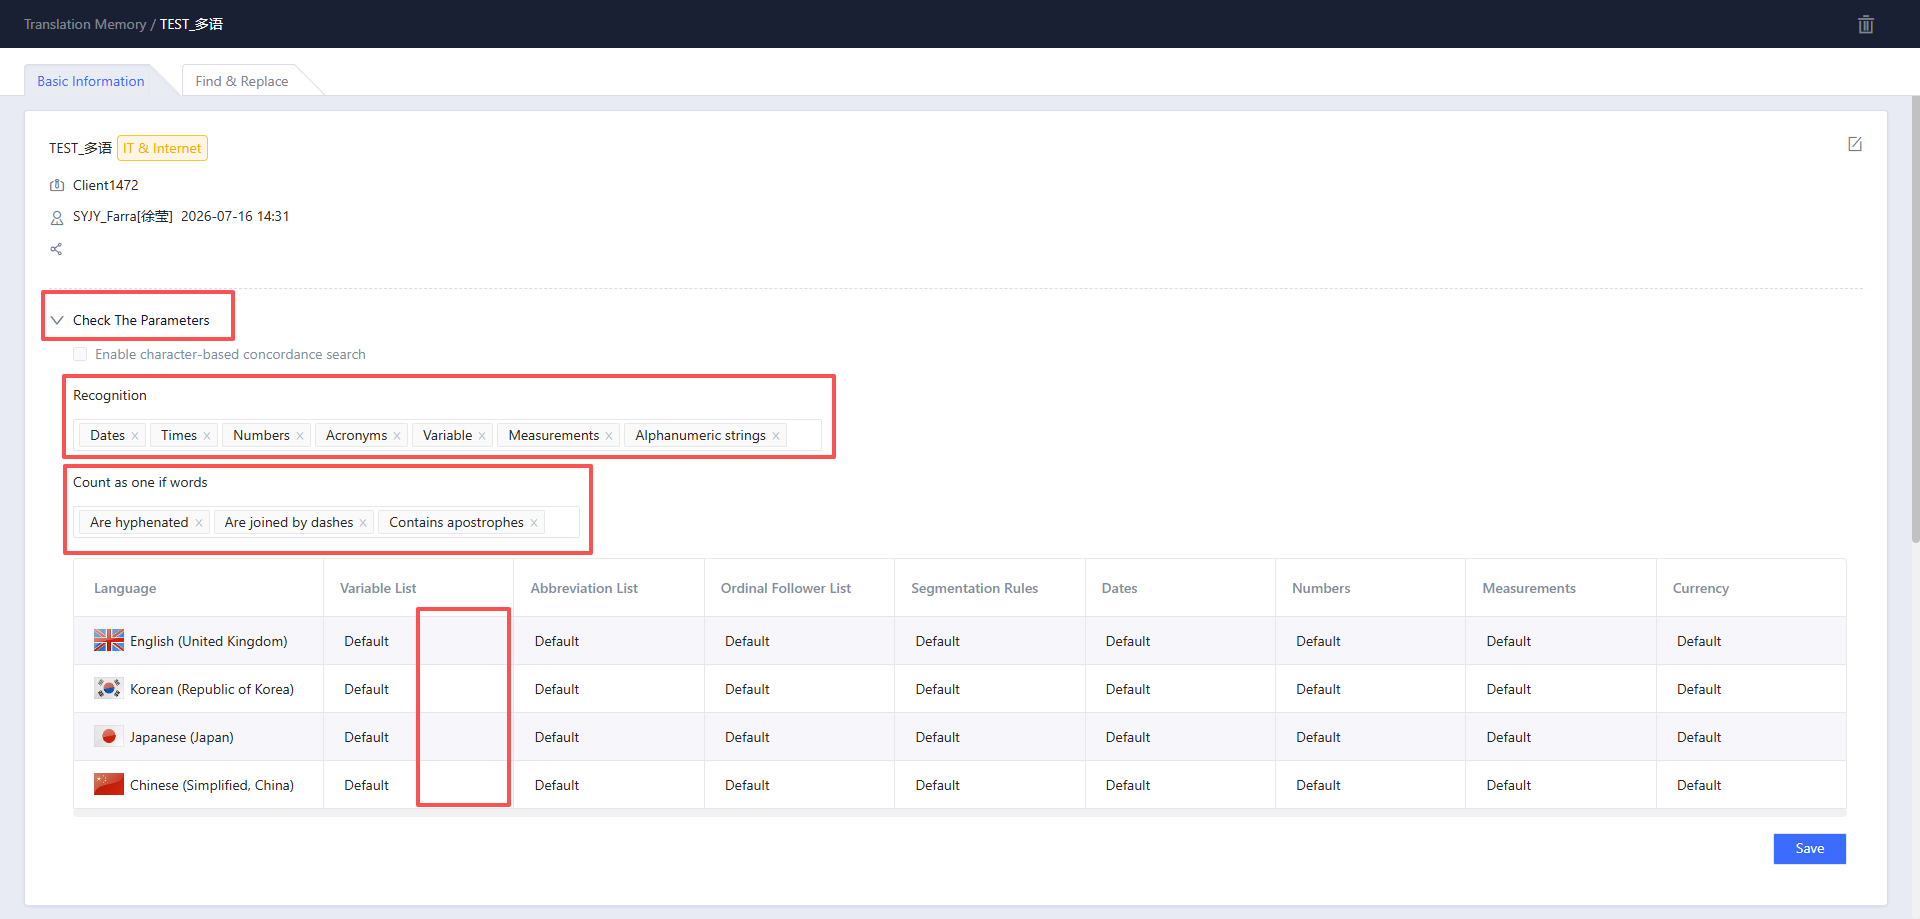Open the edit pencil icon for TEST_多语
The width and height of the screenshot is (1920, 919).
click(1855, 144)
